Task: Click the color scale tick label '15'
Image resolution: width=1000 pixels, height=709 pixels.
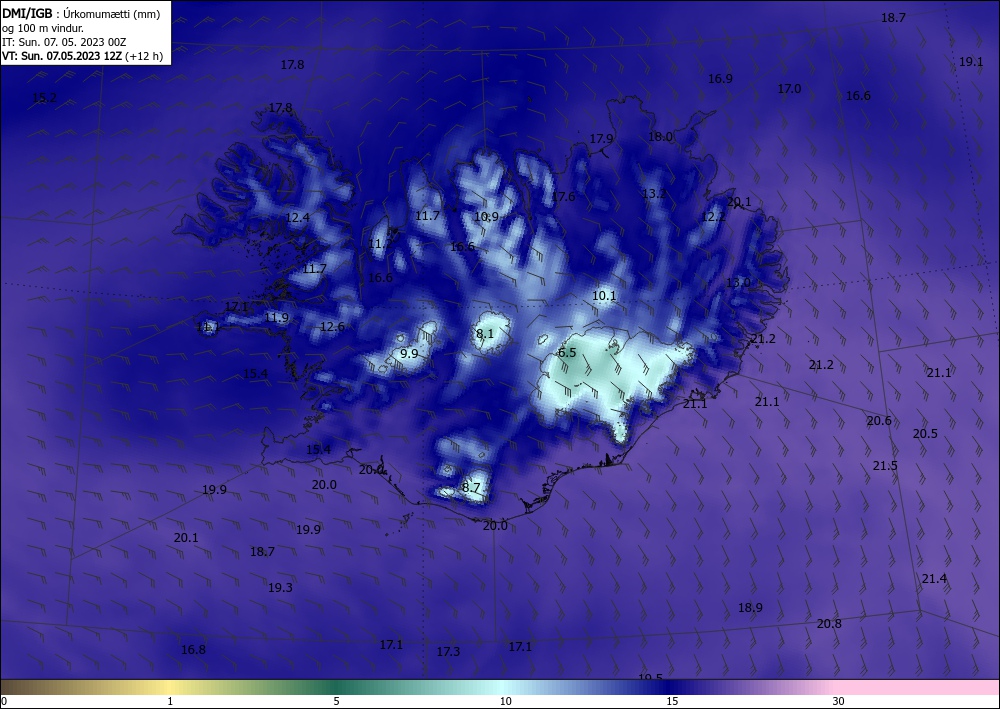Action: (672, 701)
